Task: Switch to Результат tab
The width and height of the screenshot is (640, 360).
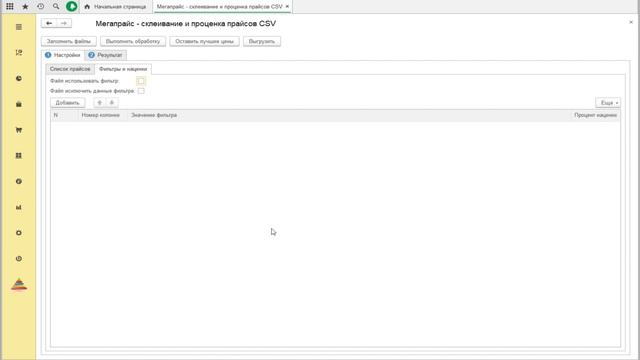Action: 106,55
